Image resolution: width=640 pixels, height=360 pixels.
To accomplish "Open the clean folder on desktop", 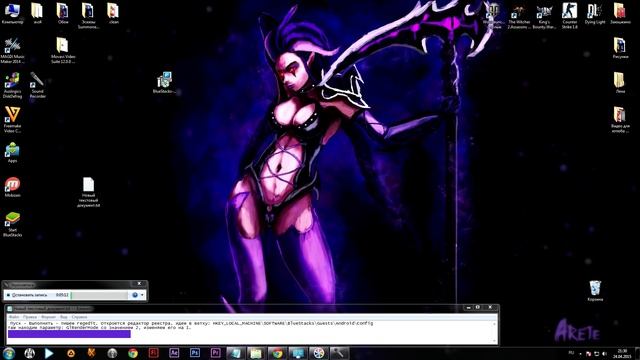I will tap(113, 13).
